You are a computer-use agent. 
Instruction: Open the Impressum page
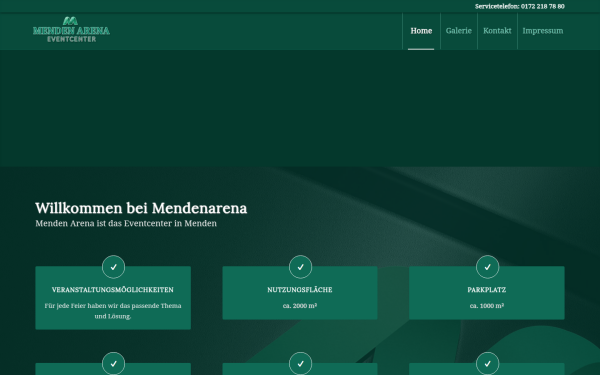pos(543,31)
